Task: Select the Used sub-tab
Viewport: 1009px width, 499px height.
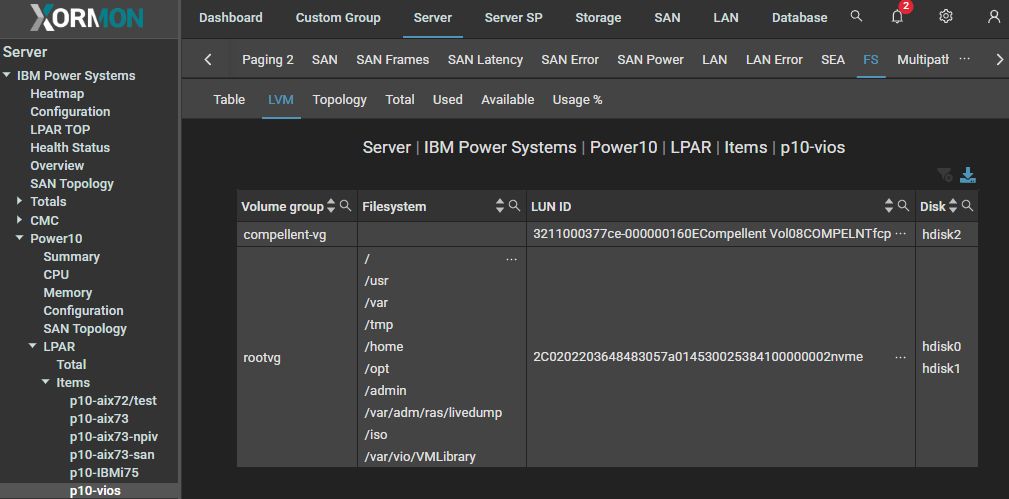Action: tap(447, 100)
